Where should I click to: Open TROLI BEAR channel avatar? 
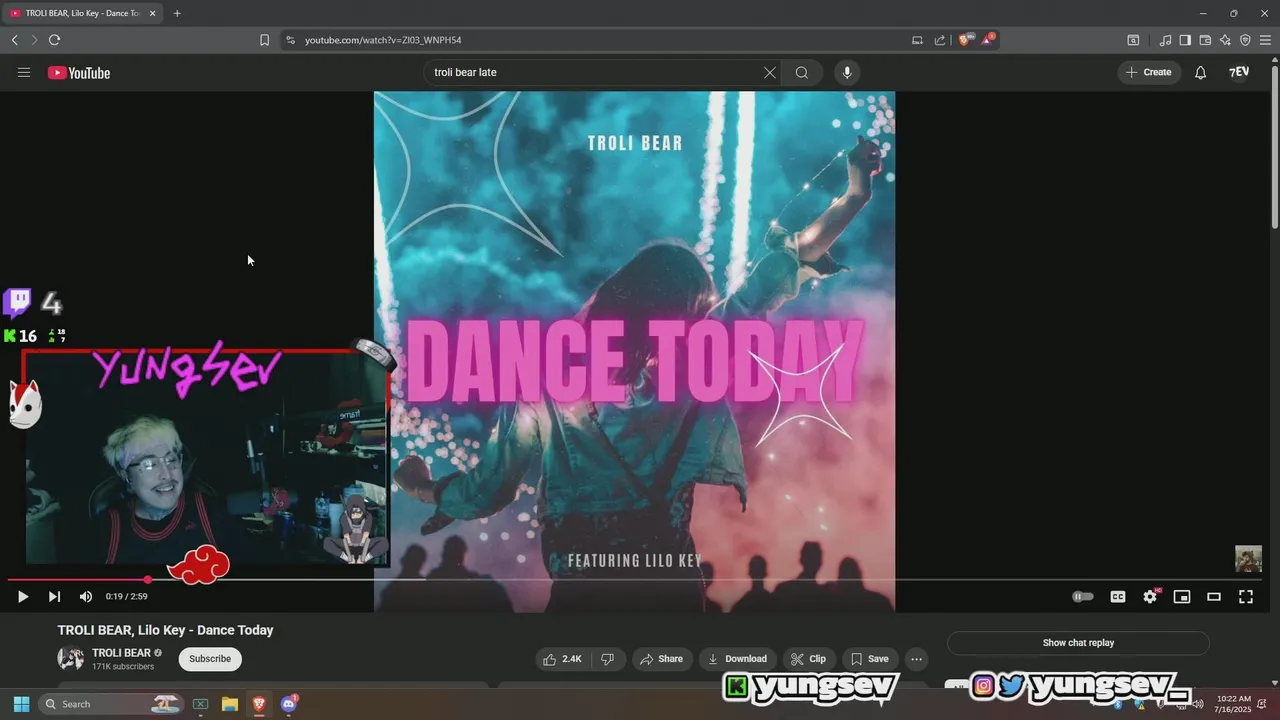(x=71, y=659)
